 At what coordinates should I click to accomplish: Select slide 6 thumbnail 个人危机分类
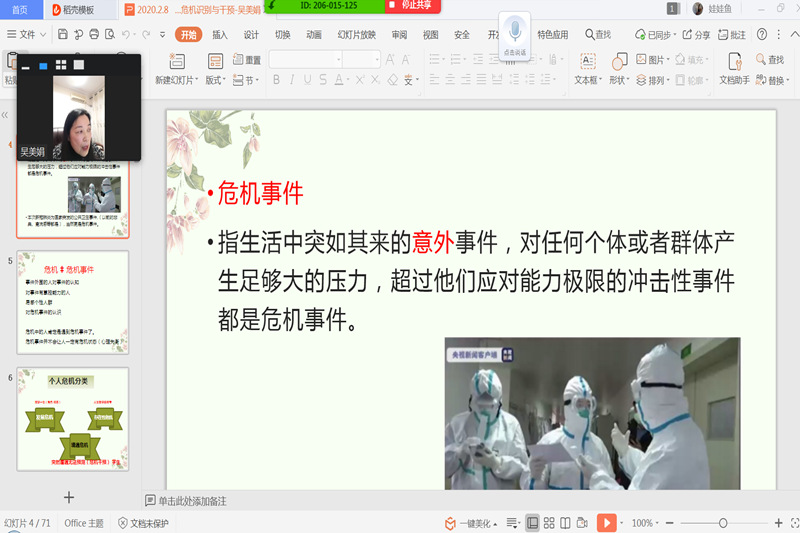point(72,419)
